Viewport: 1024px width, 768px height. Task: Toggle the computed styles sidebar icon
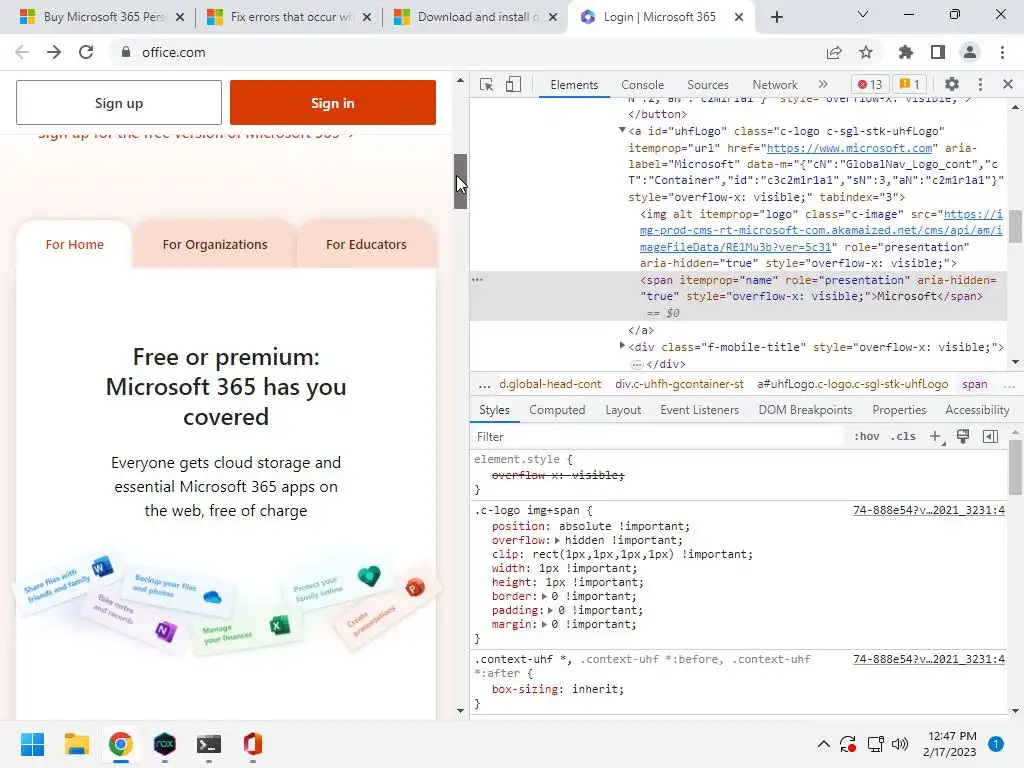point(990,437)
